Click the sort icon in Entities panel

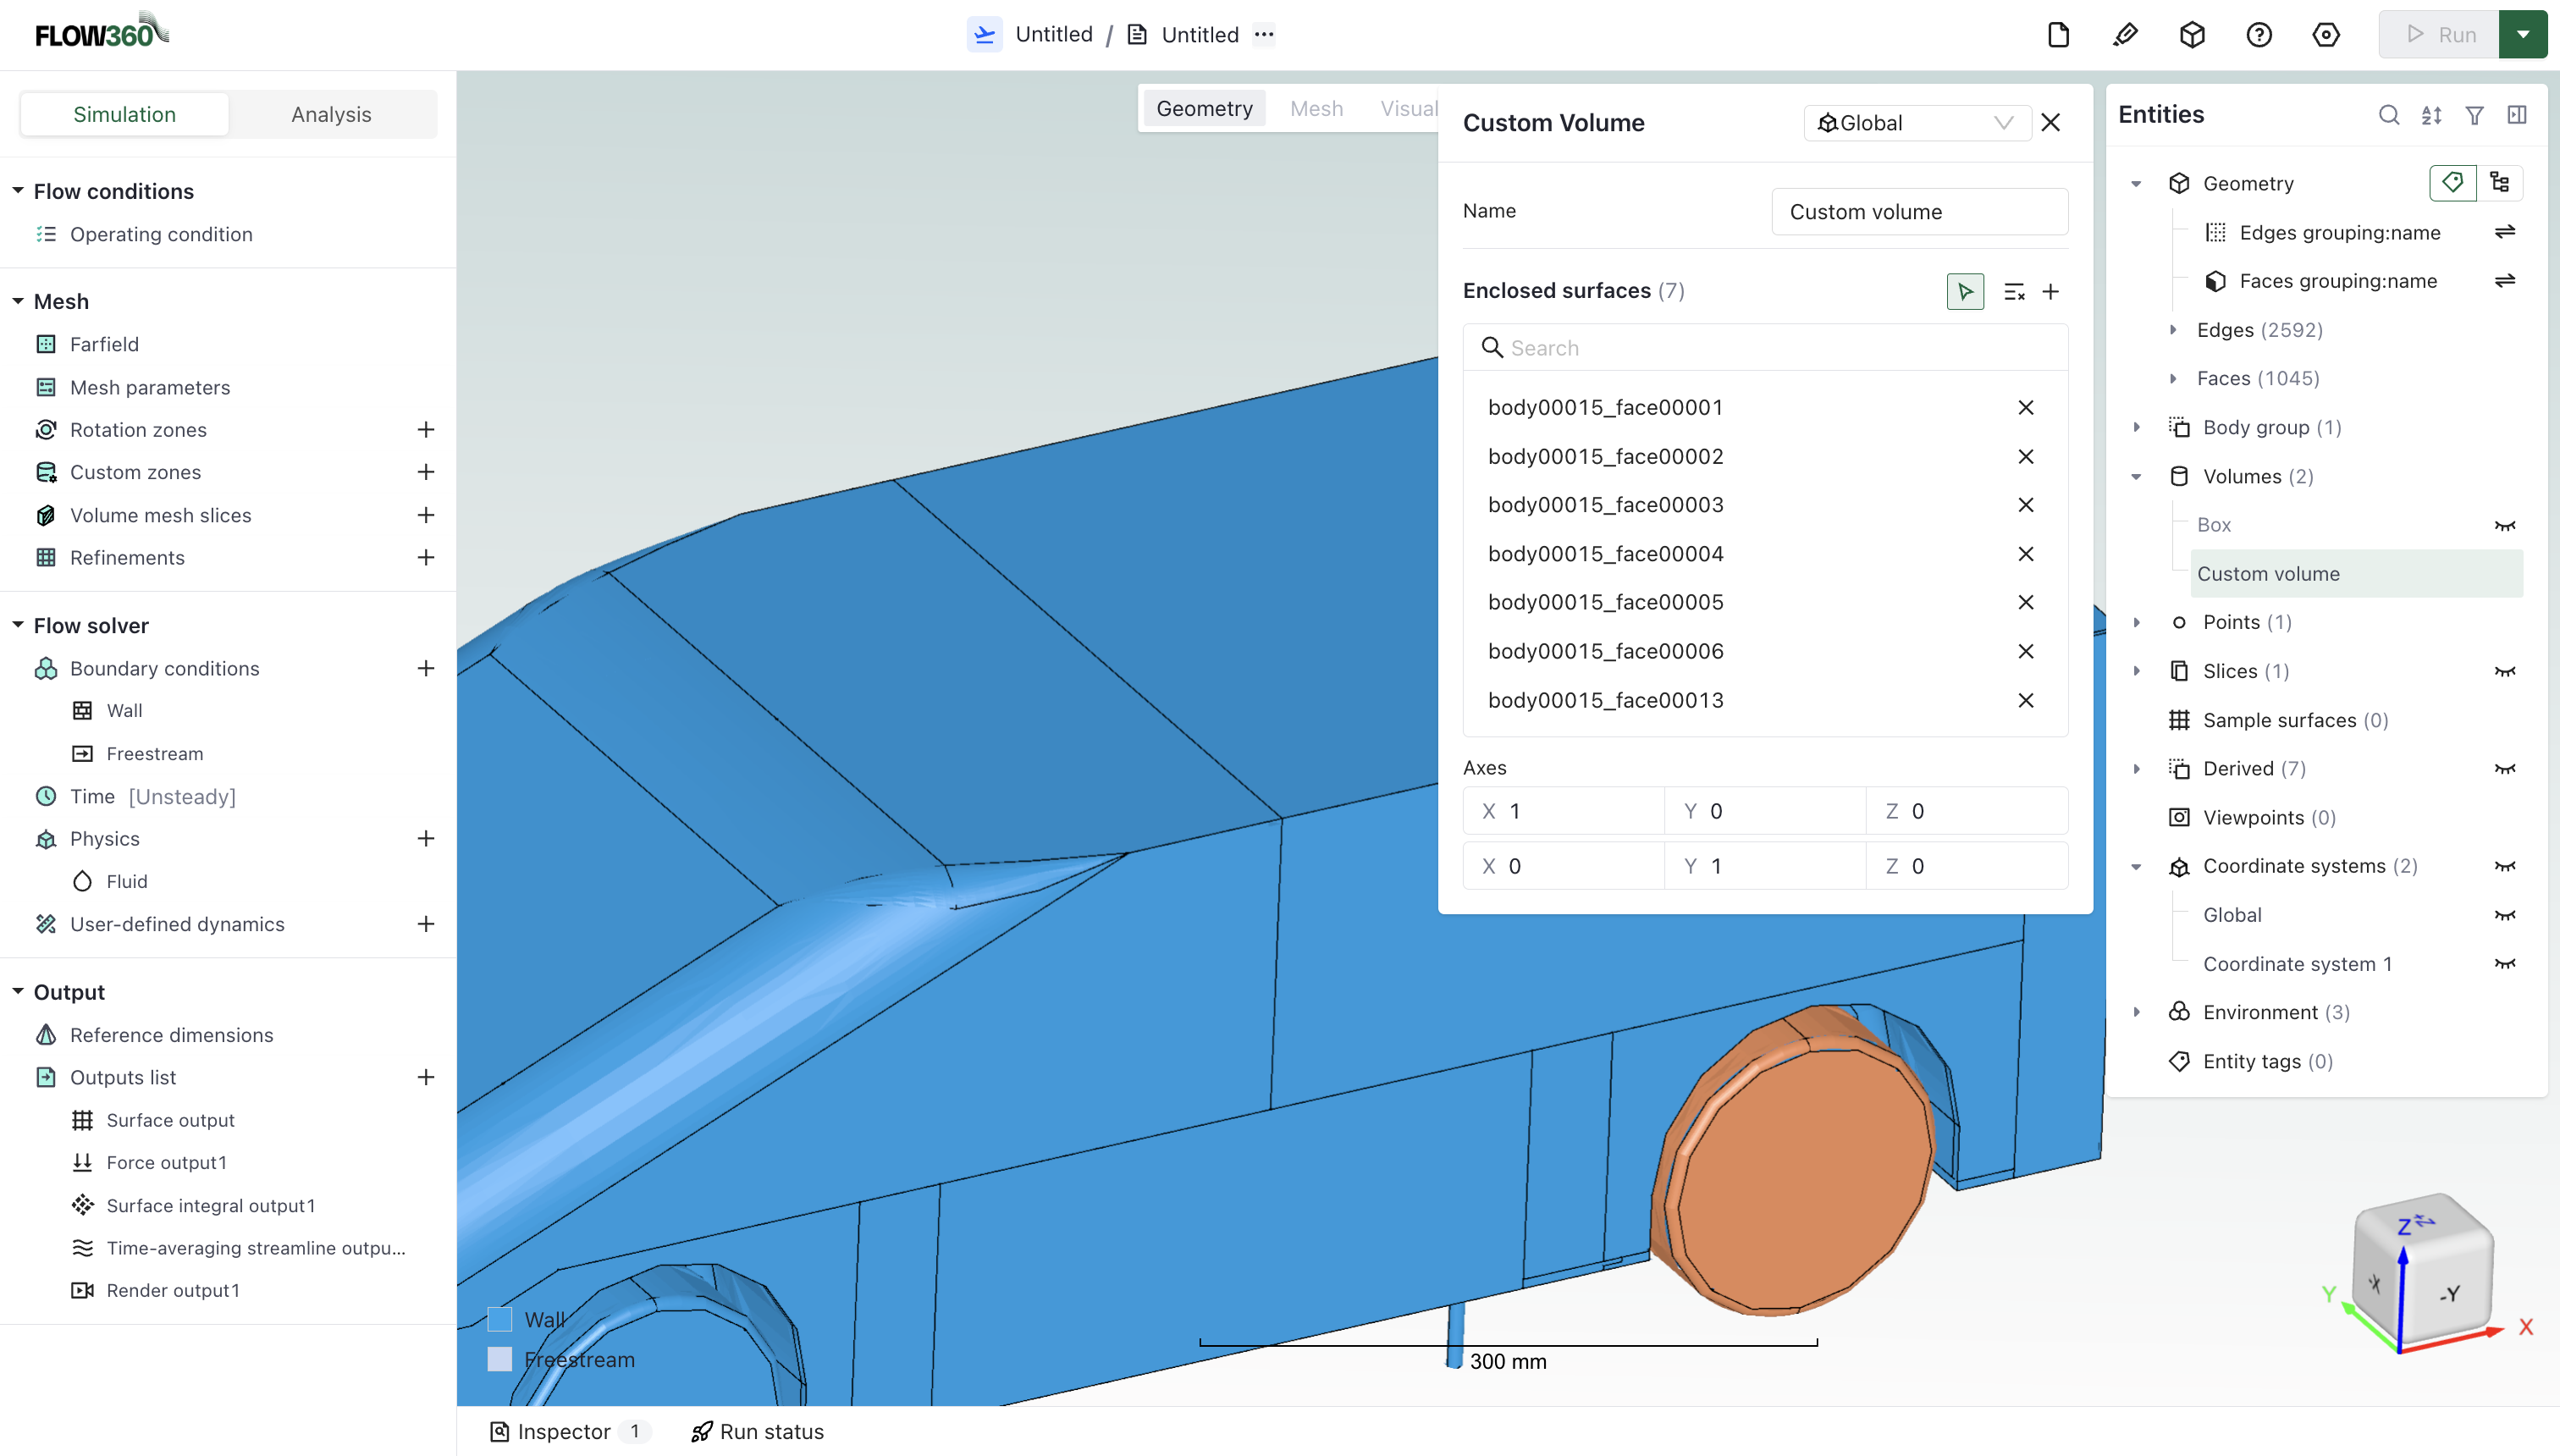coord(2432,115)
